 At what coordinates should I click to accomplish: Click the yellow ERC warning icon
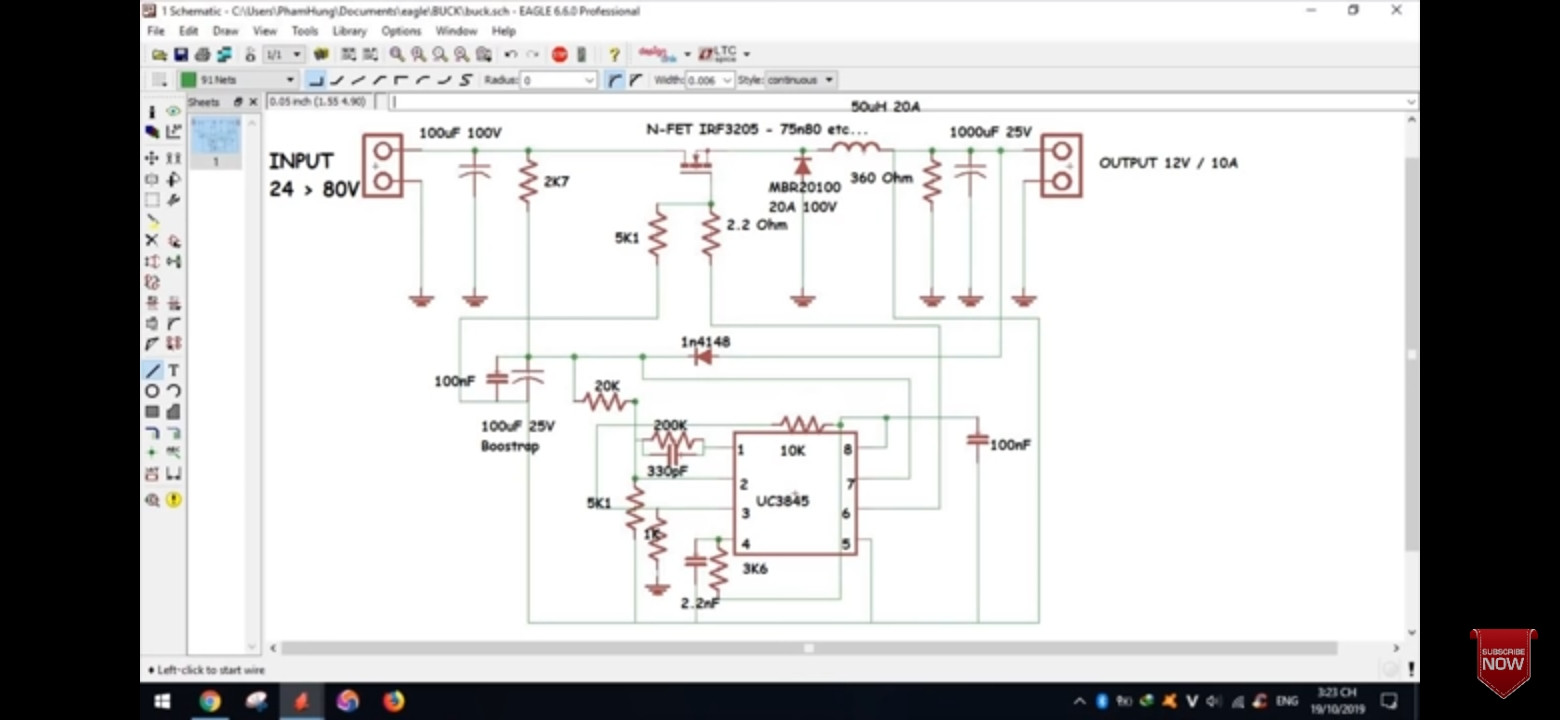tap(173, 499)
